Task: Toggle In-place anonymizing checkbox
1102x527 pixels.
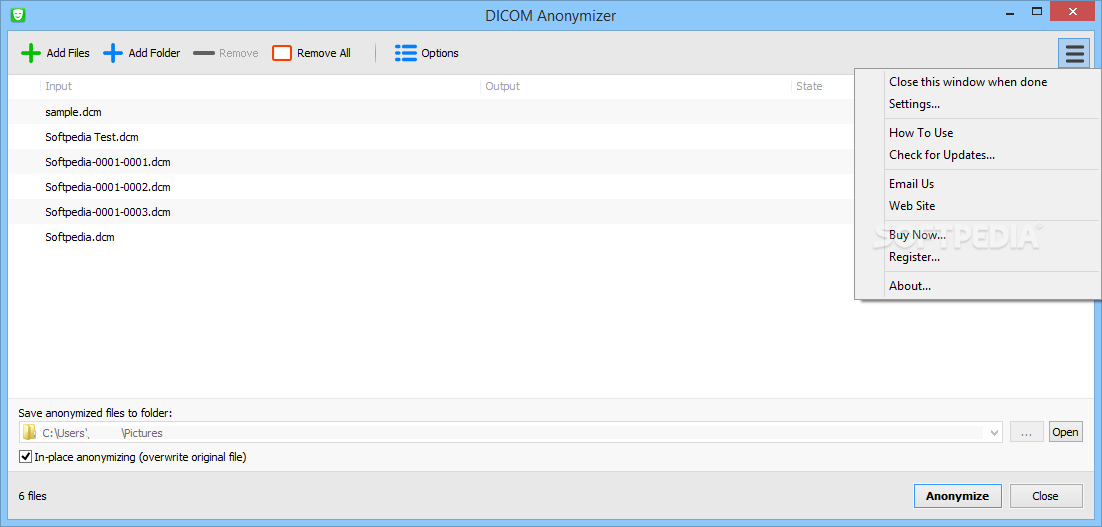Action: coord(26,457)
